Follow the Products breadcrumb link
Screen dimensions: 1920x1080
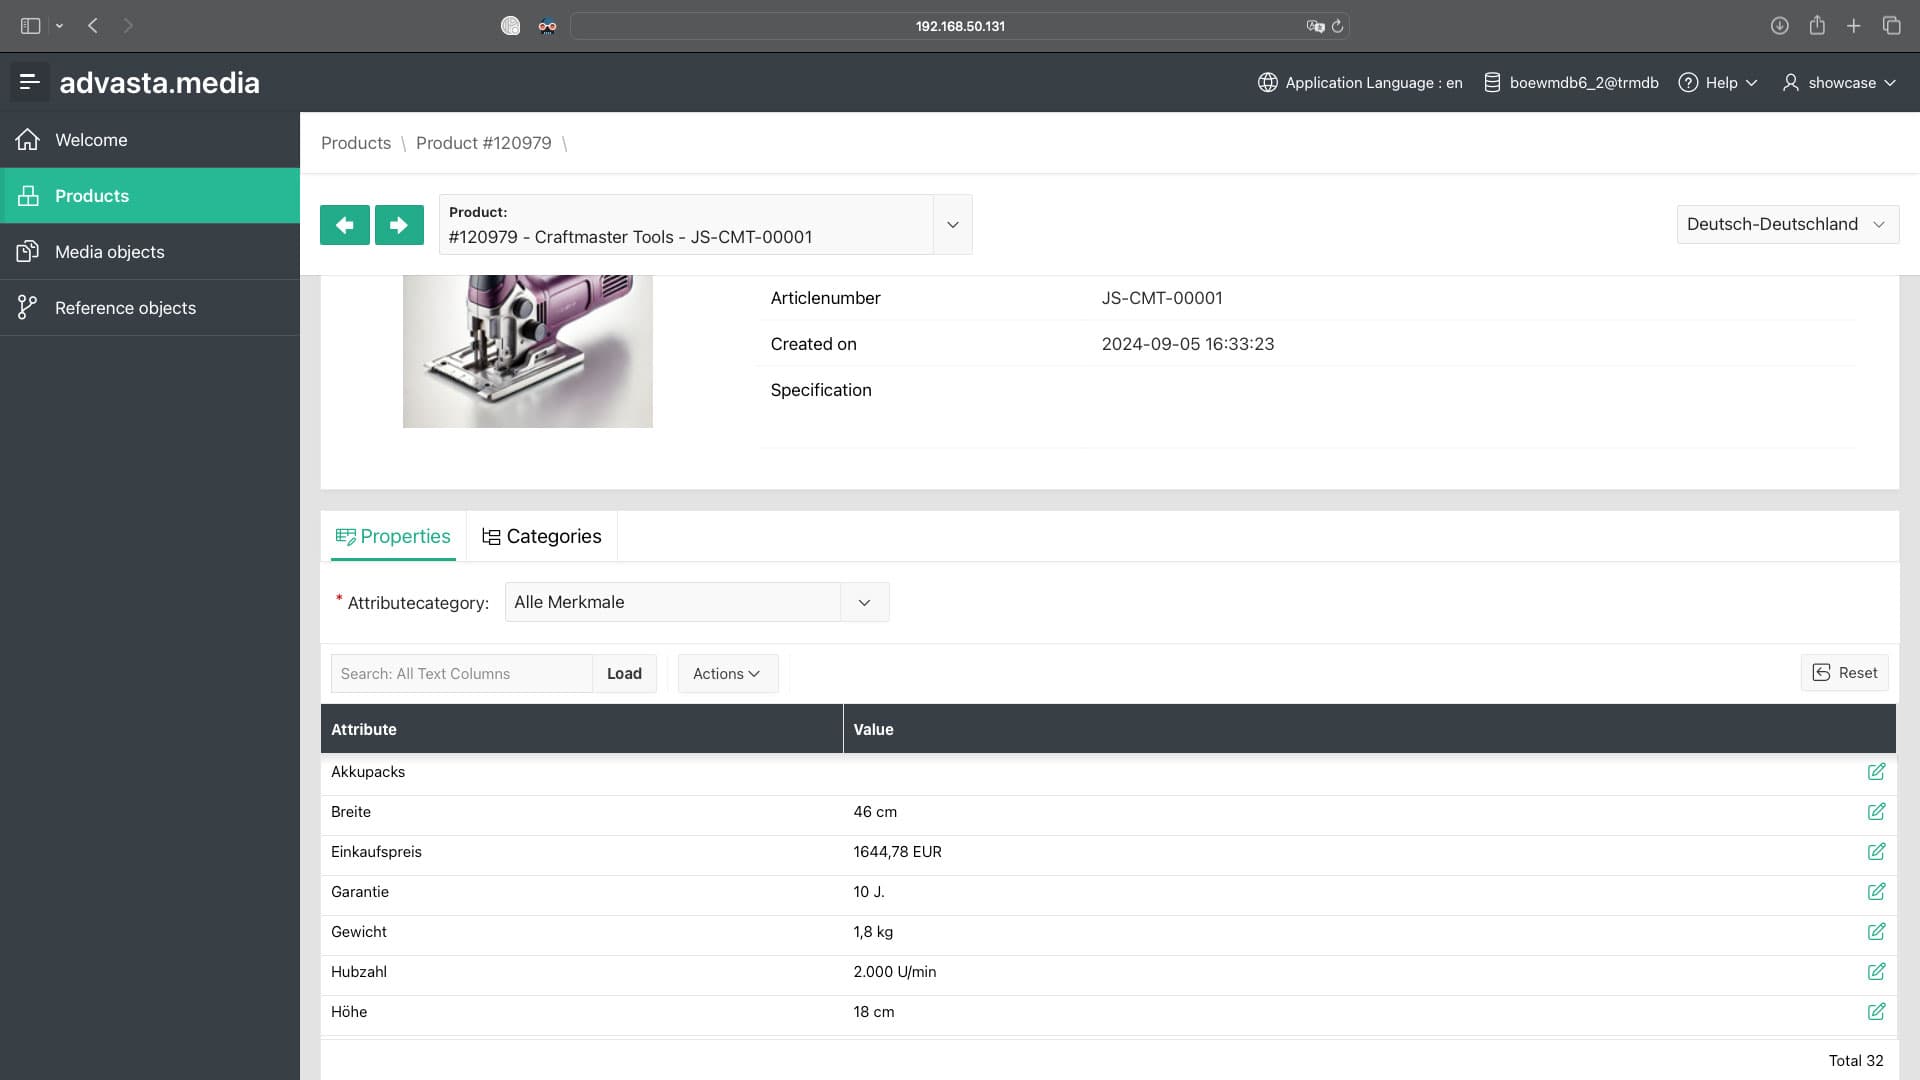[x=356, y=143]
